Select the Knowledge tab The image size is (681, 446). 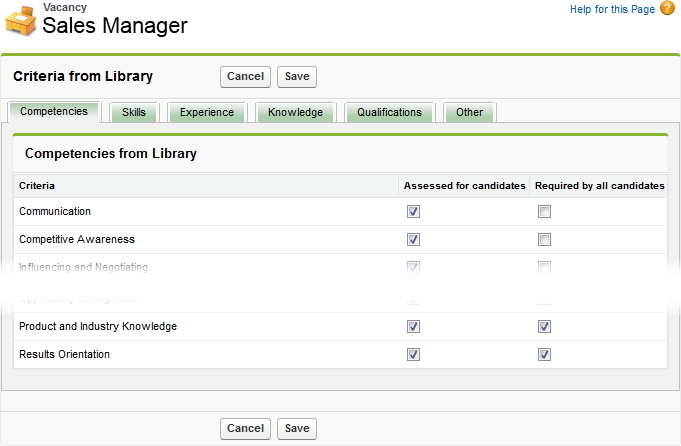click(x=295, y=112)
